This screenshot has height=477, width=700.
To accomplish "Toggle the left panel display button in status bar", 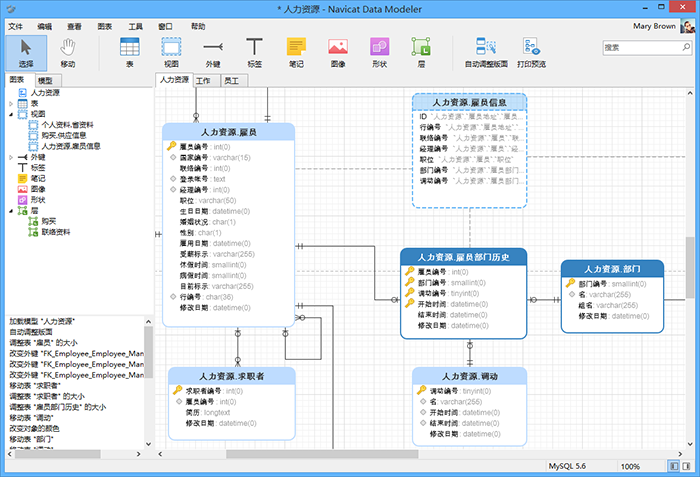I will (x=674, y=466).
